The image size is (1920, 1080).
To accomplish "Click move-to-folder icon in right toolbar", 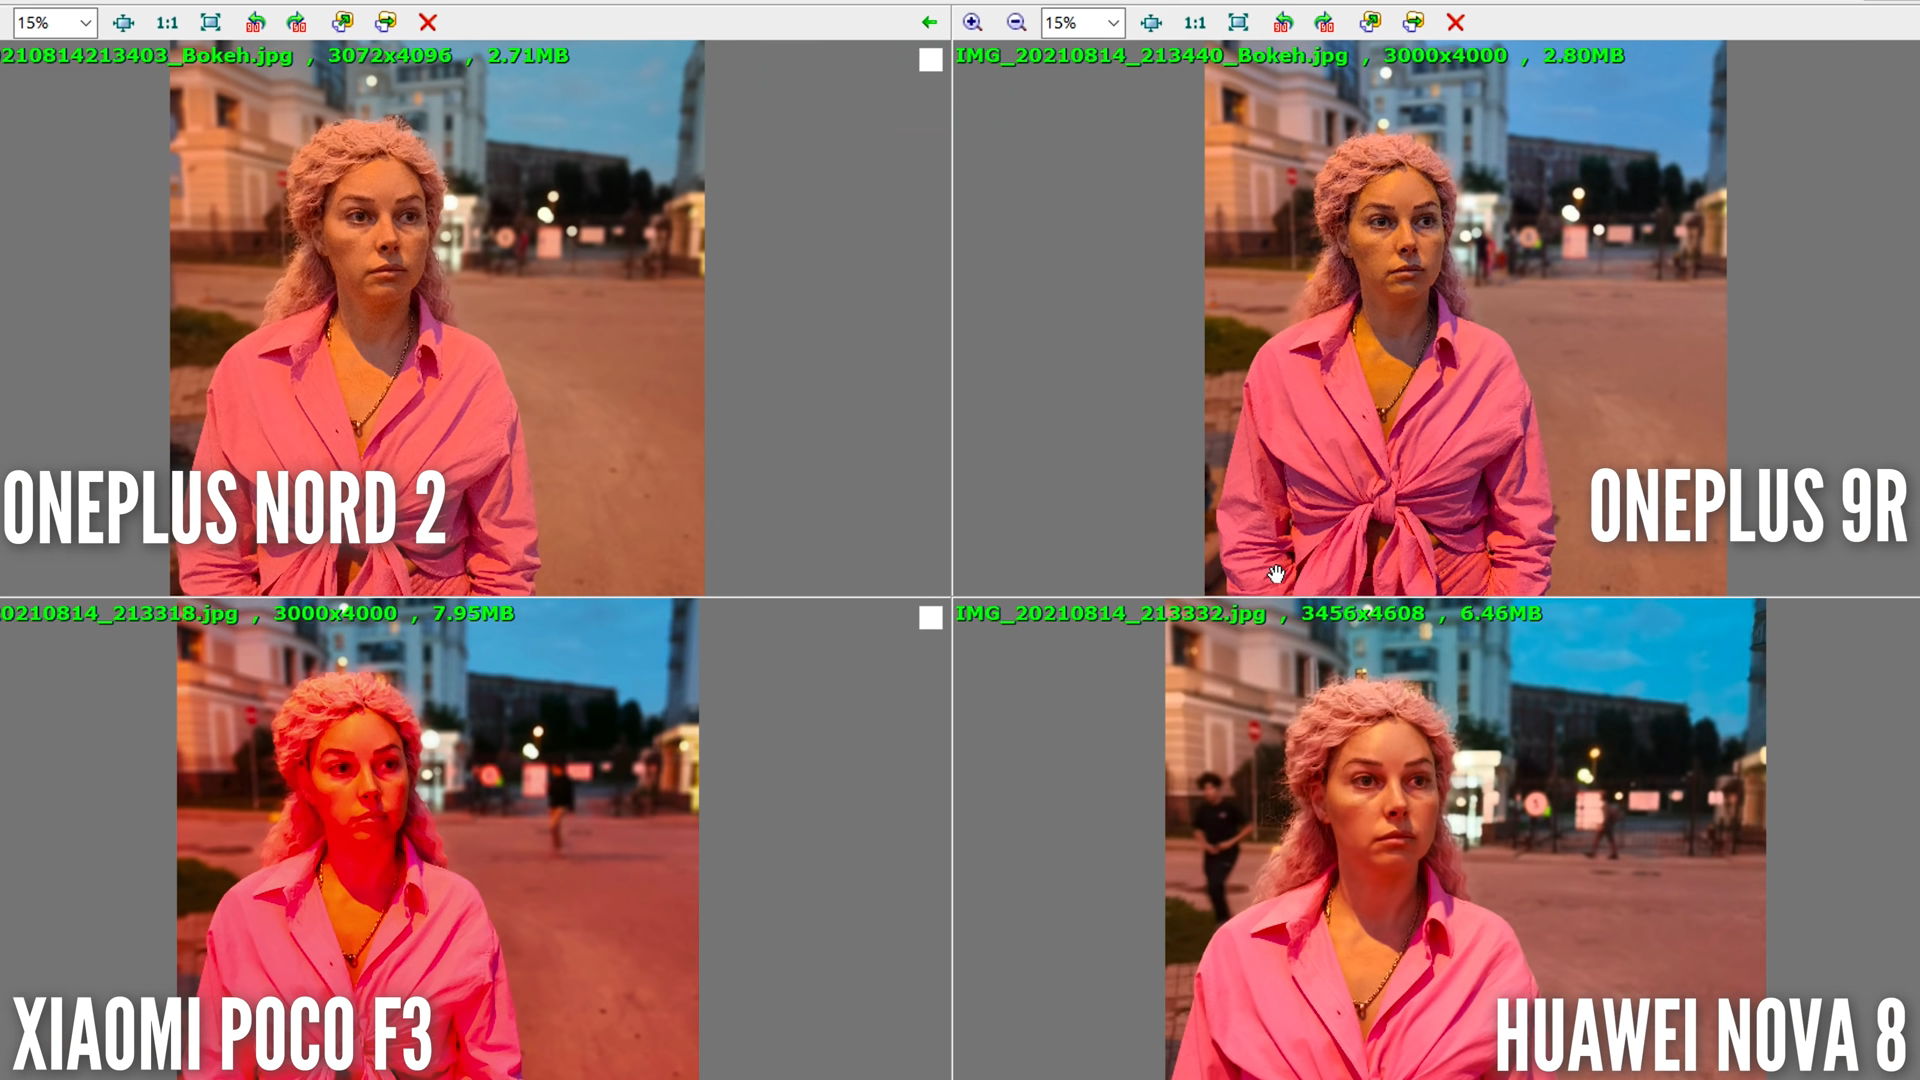I will point(1413,22).
